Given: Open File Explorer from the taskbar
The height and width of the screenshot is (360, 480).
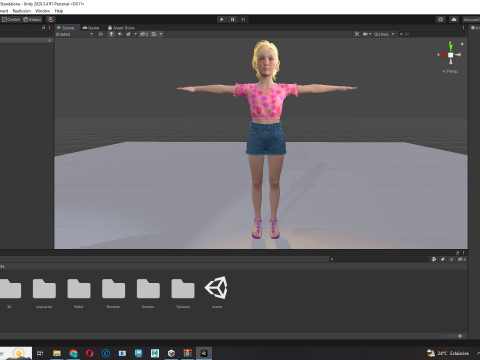Looking at the screenshot, I should click(x=57, y=353).
